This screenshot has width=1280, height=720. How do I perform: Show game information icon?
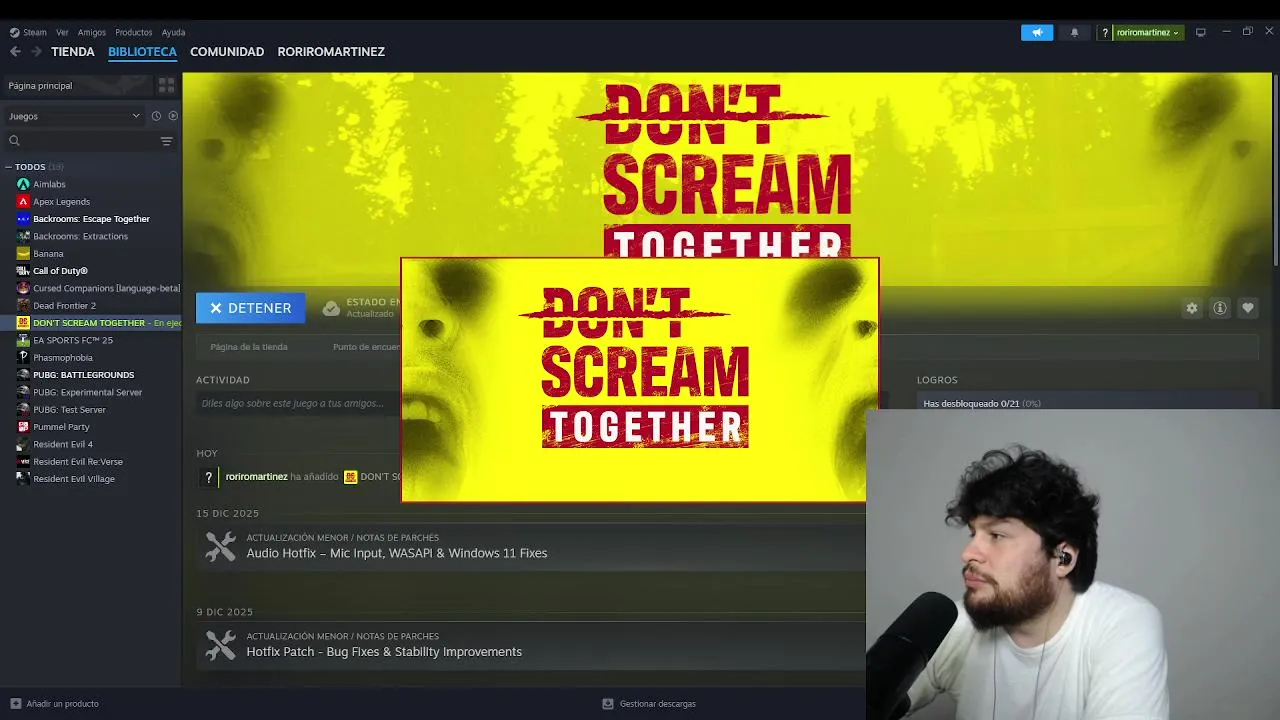click(x=1220, y=308)
